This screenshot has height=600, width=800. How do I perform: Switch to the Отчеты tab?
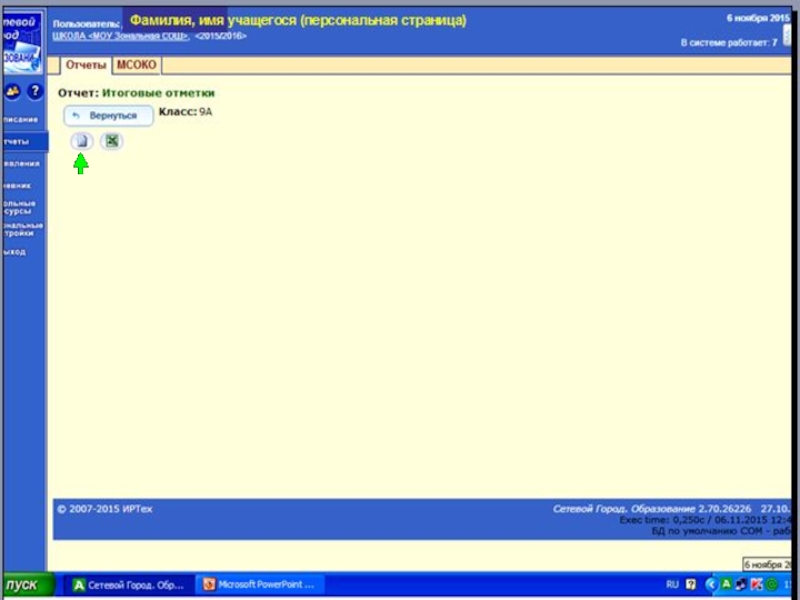pos(86,65)
